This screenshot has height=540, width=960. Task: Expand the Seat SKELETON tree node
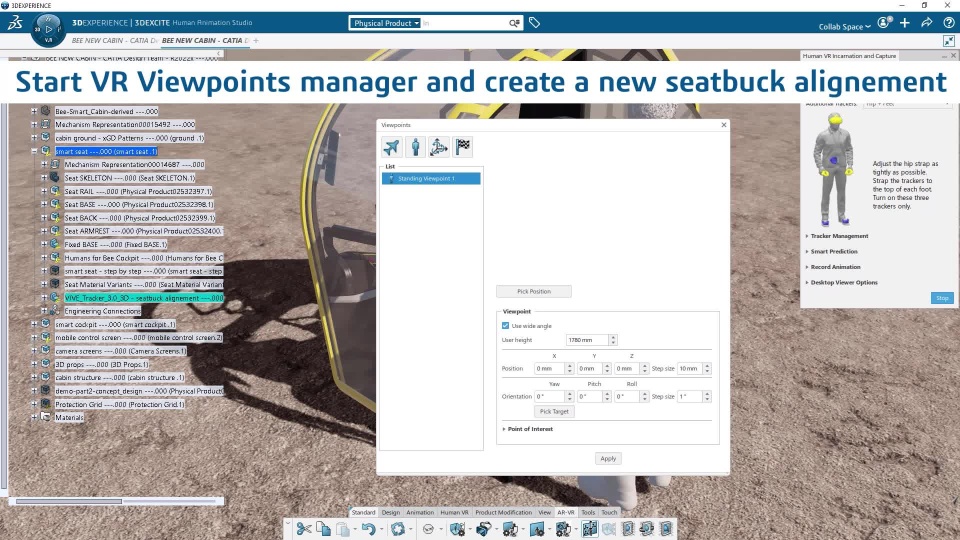click(x=44, y=178)
